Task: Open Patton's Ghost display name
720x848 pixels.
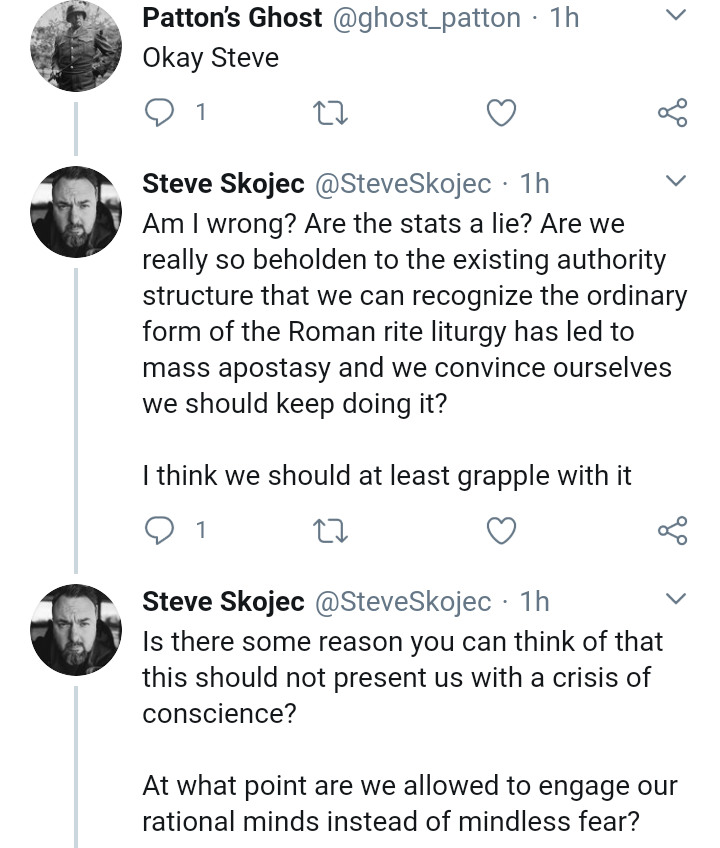Action: pyautogui.click(x=232, y=18)
